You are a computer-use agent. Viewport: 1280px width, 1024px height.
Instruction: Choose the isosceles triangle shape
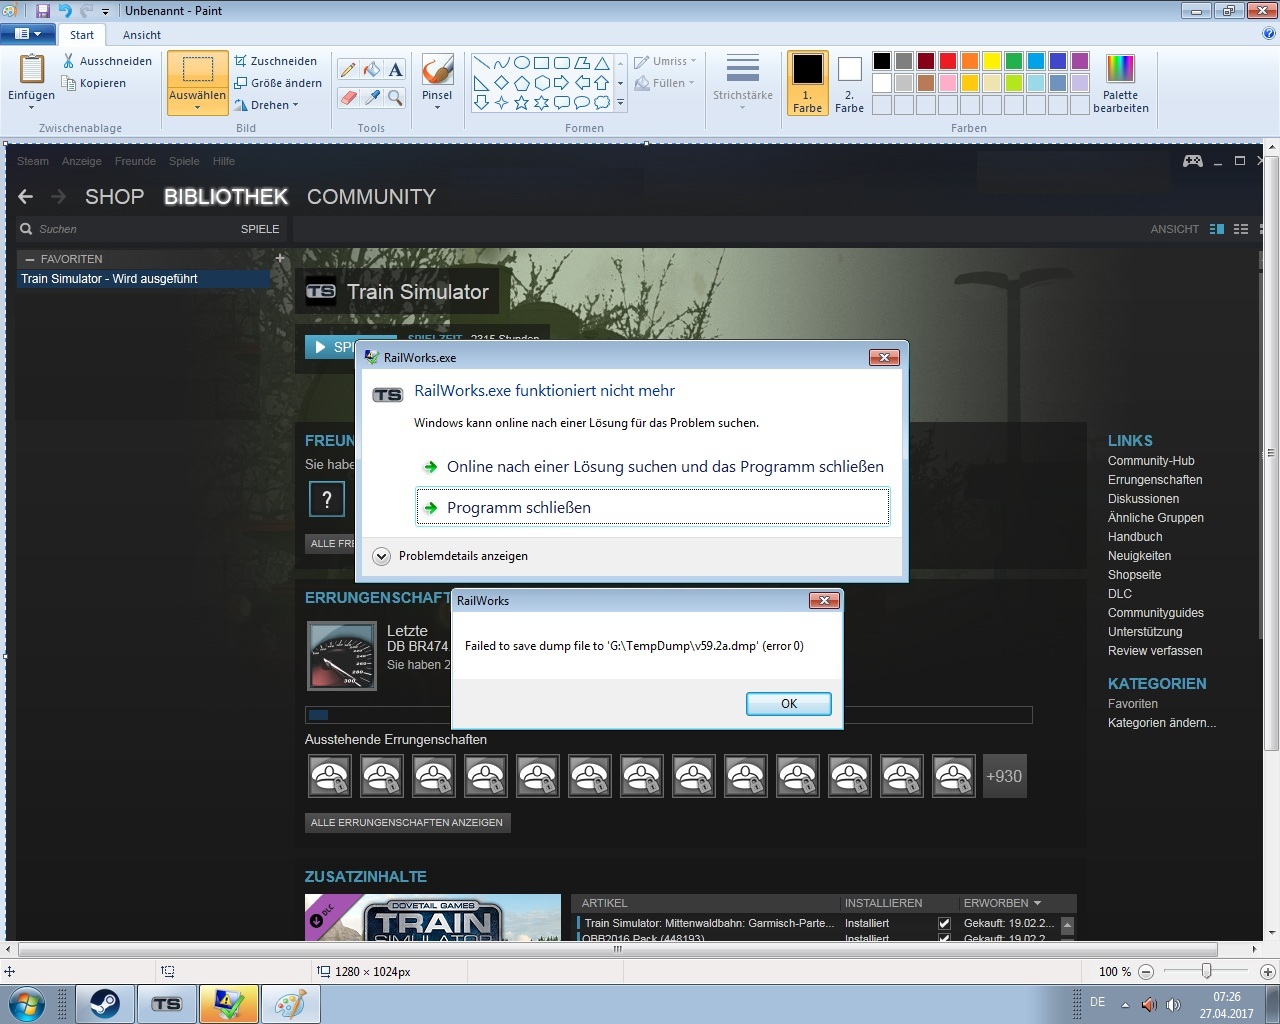click(601, 62)
